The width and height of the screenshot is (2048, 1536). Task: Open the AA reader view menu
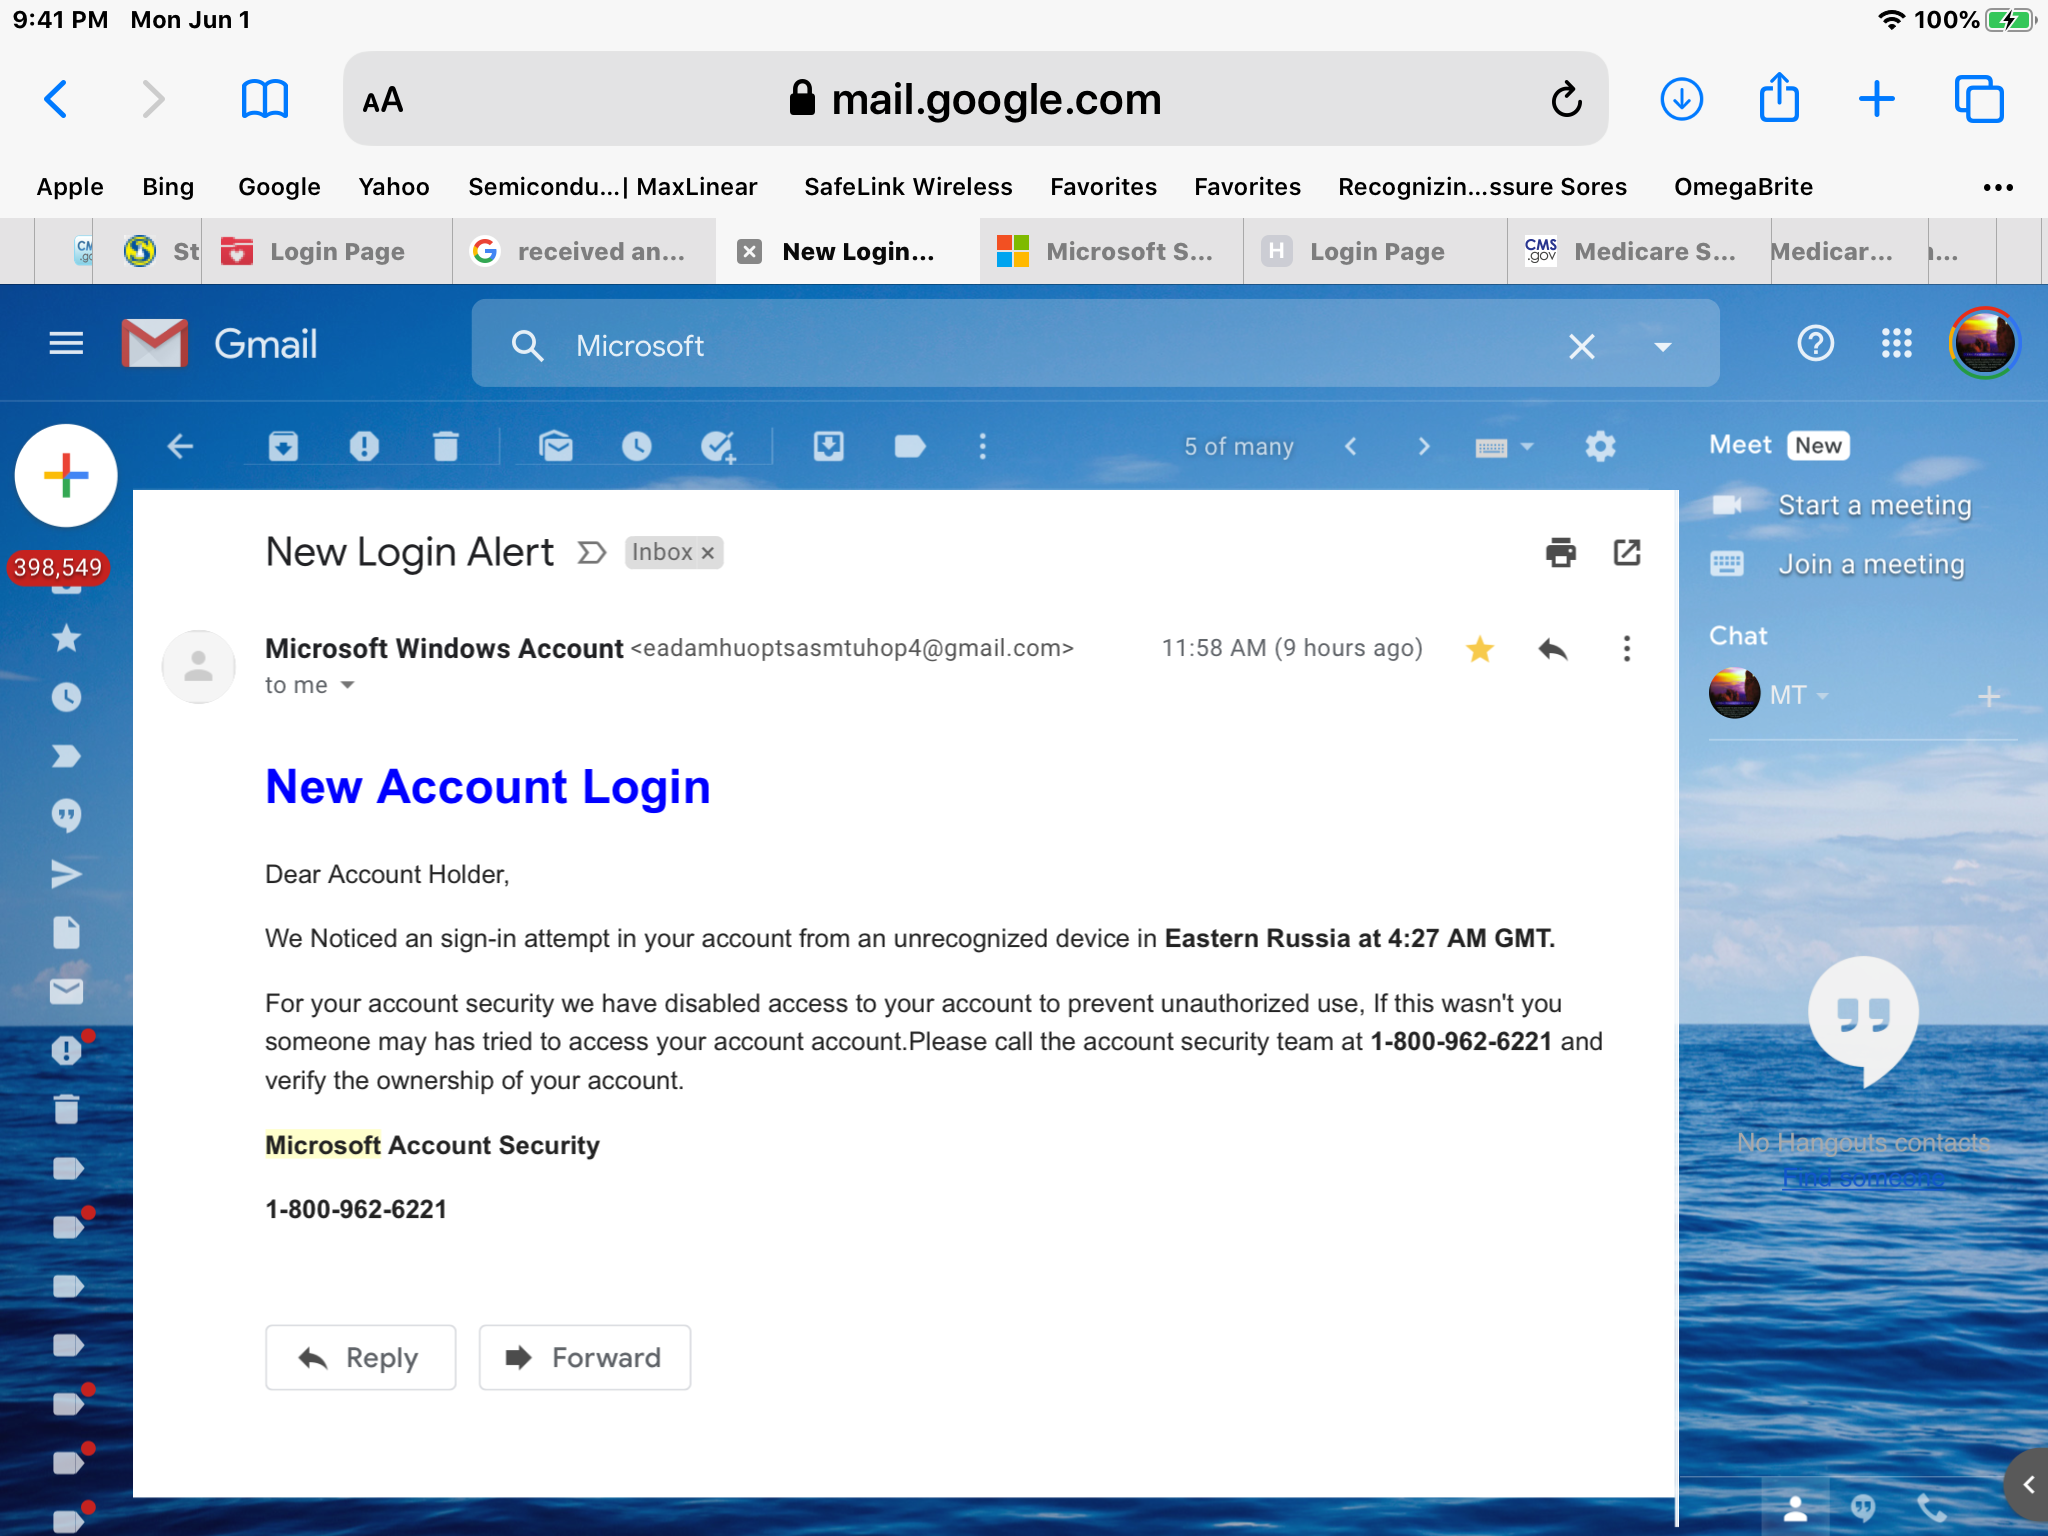coord(383,99)
